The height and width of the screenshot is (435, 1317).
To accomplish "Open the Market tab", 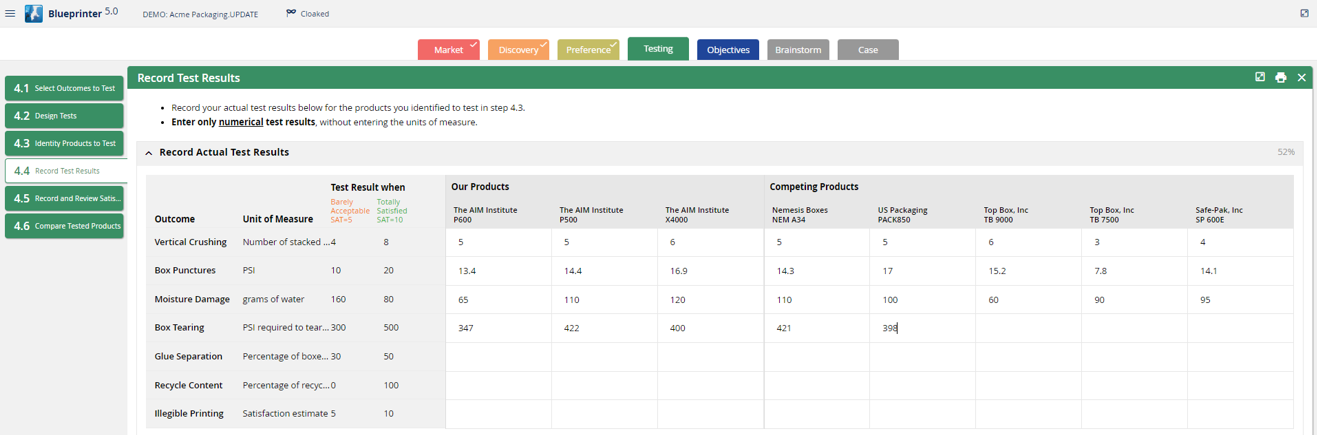I will click(449, 50).
